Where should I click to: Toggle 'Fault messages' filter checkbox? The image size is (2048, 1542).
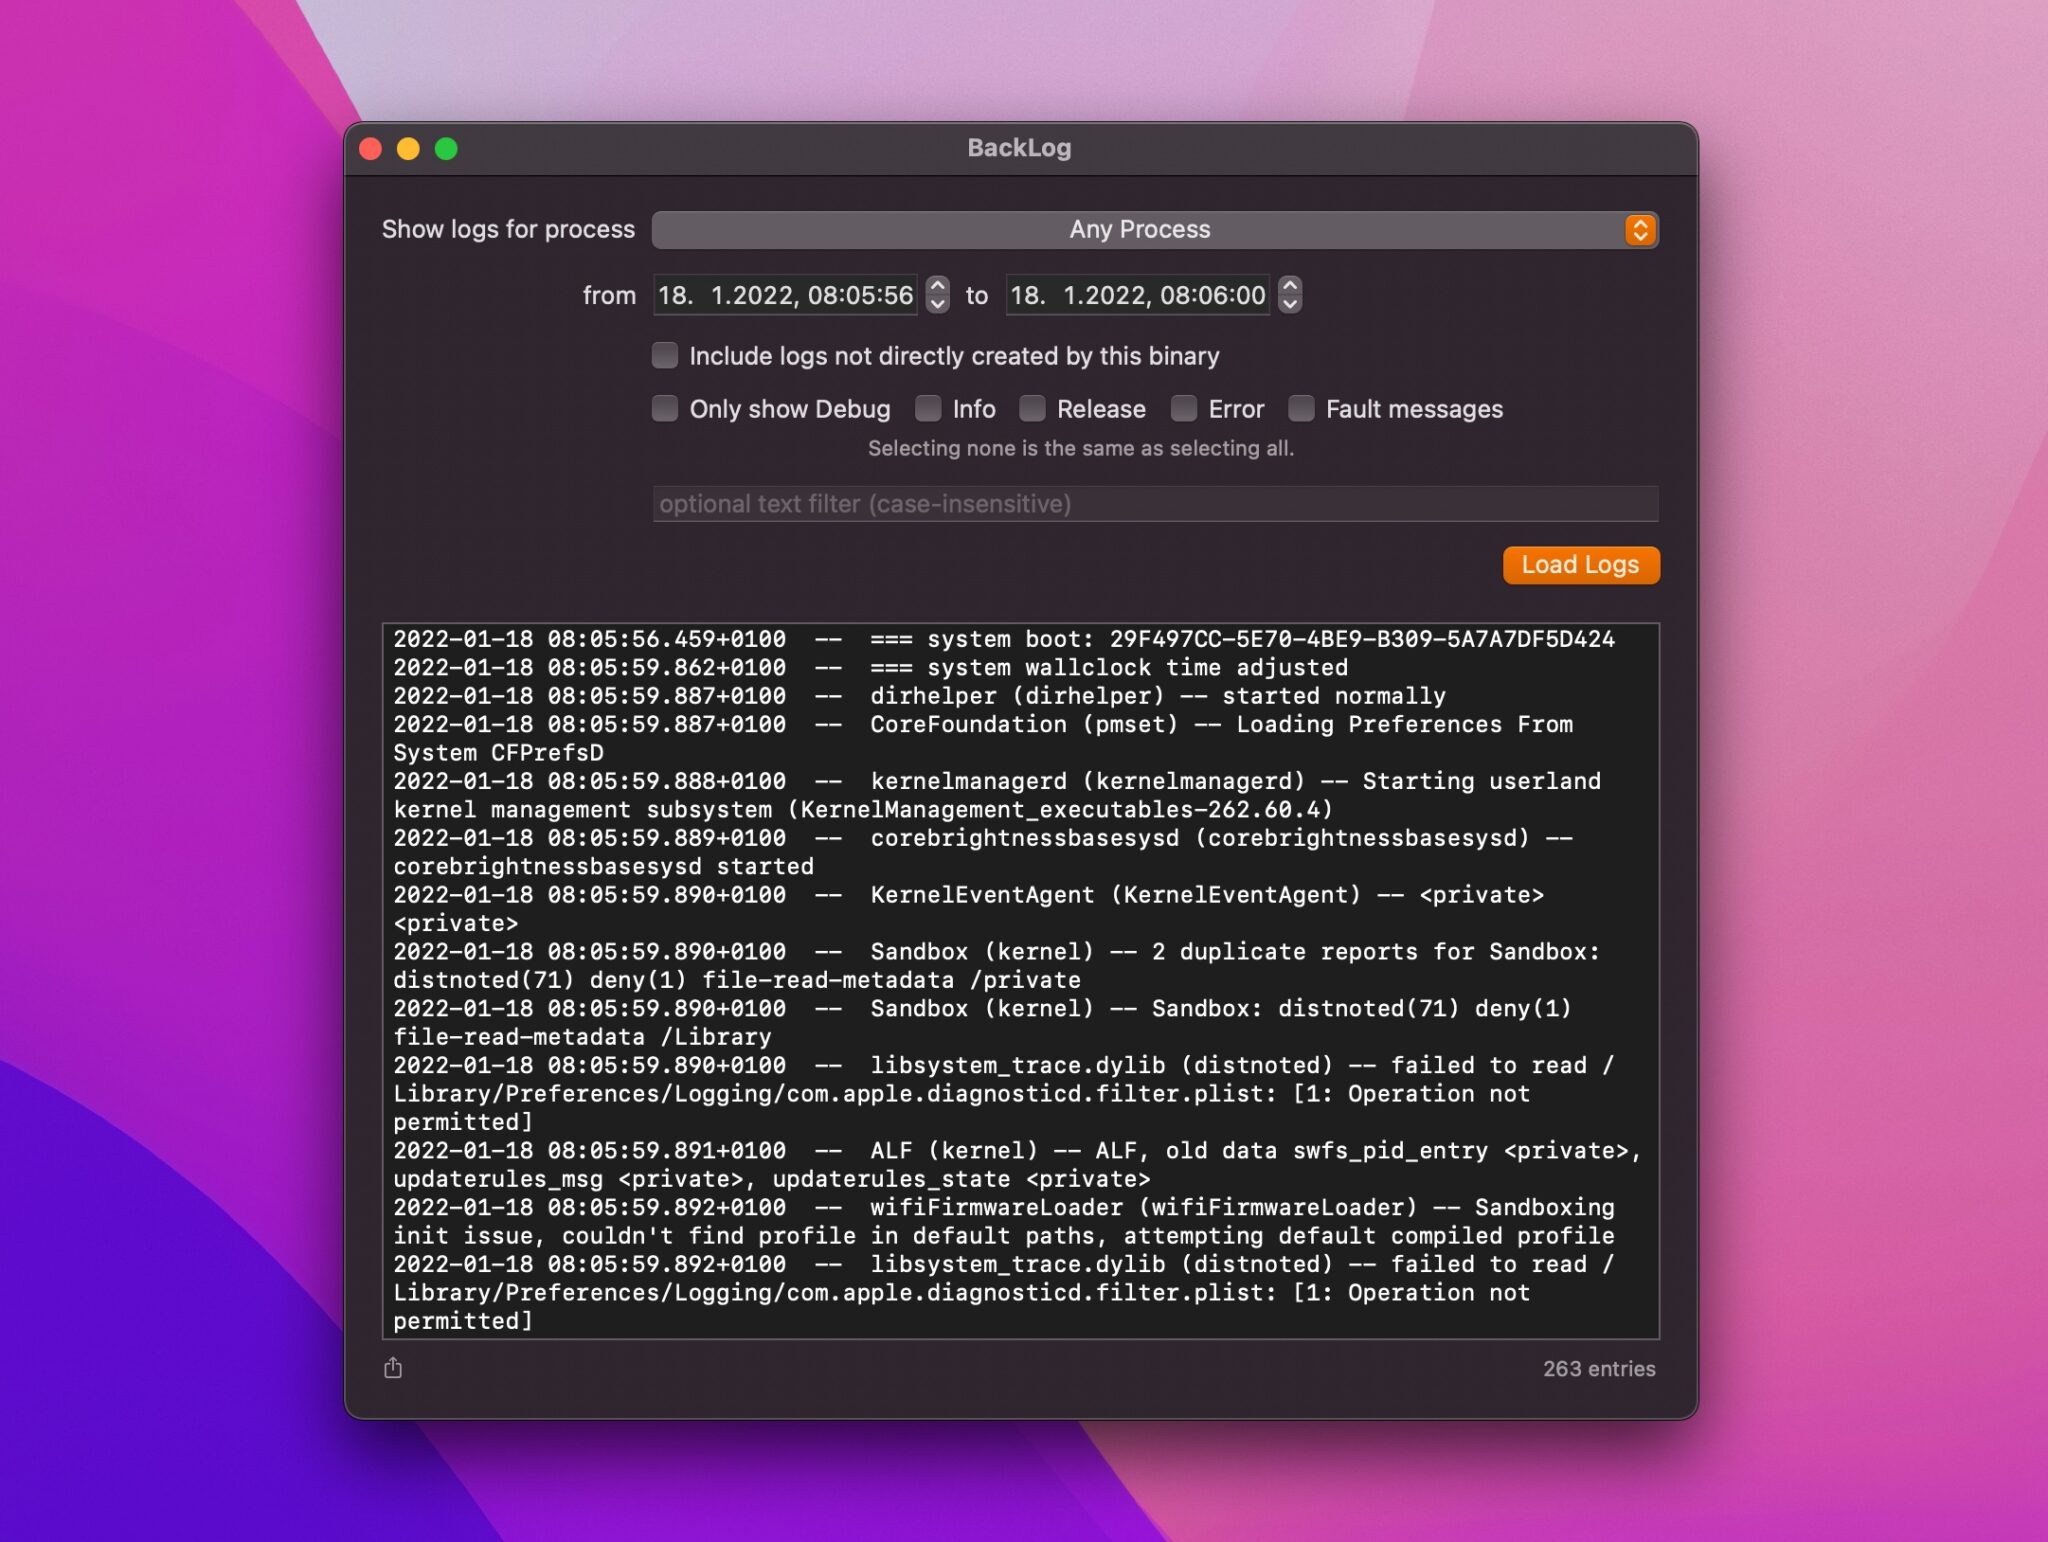click(x=1303, y=408)
